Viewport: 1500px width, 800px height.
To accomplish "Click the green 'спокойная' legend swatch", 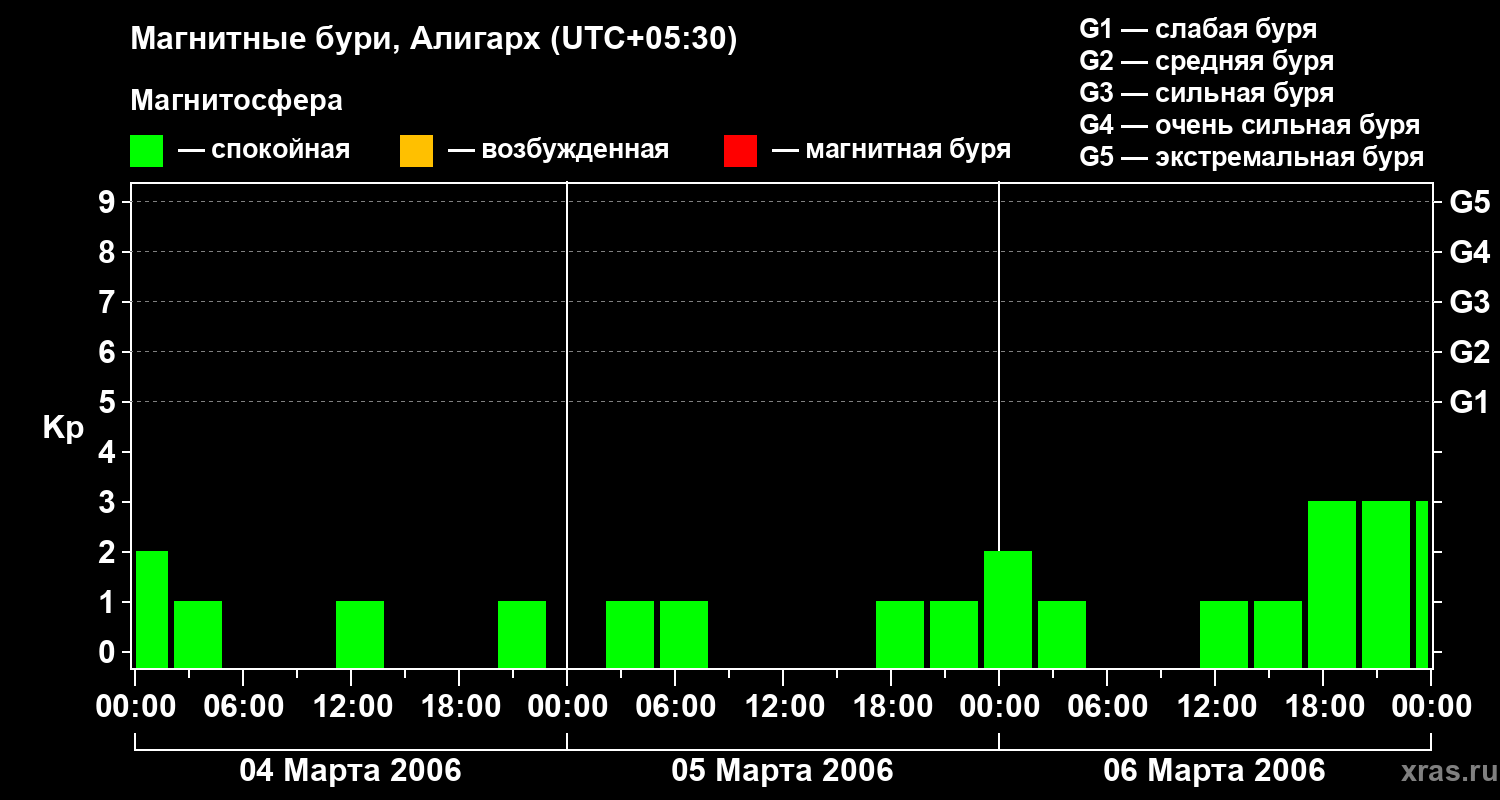I will pyautogui.click(x=147, y=151).
